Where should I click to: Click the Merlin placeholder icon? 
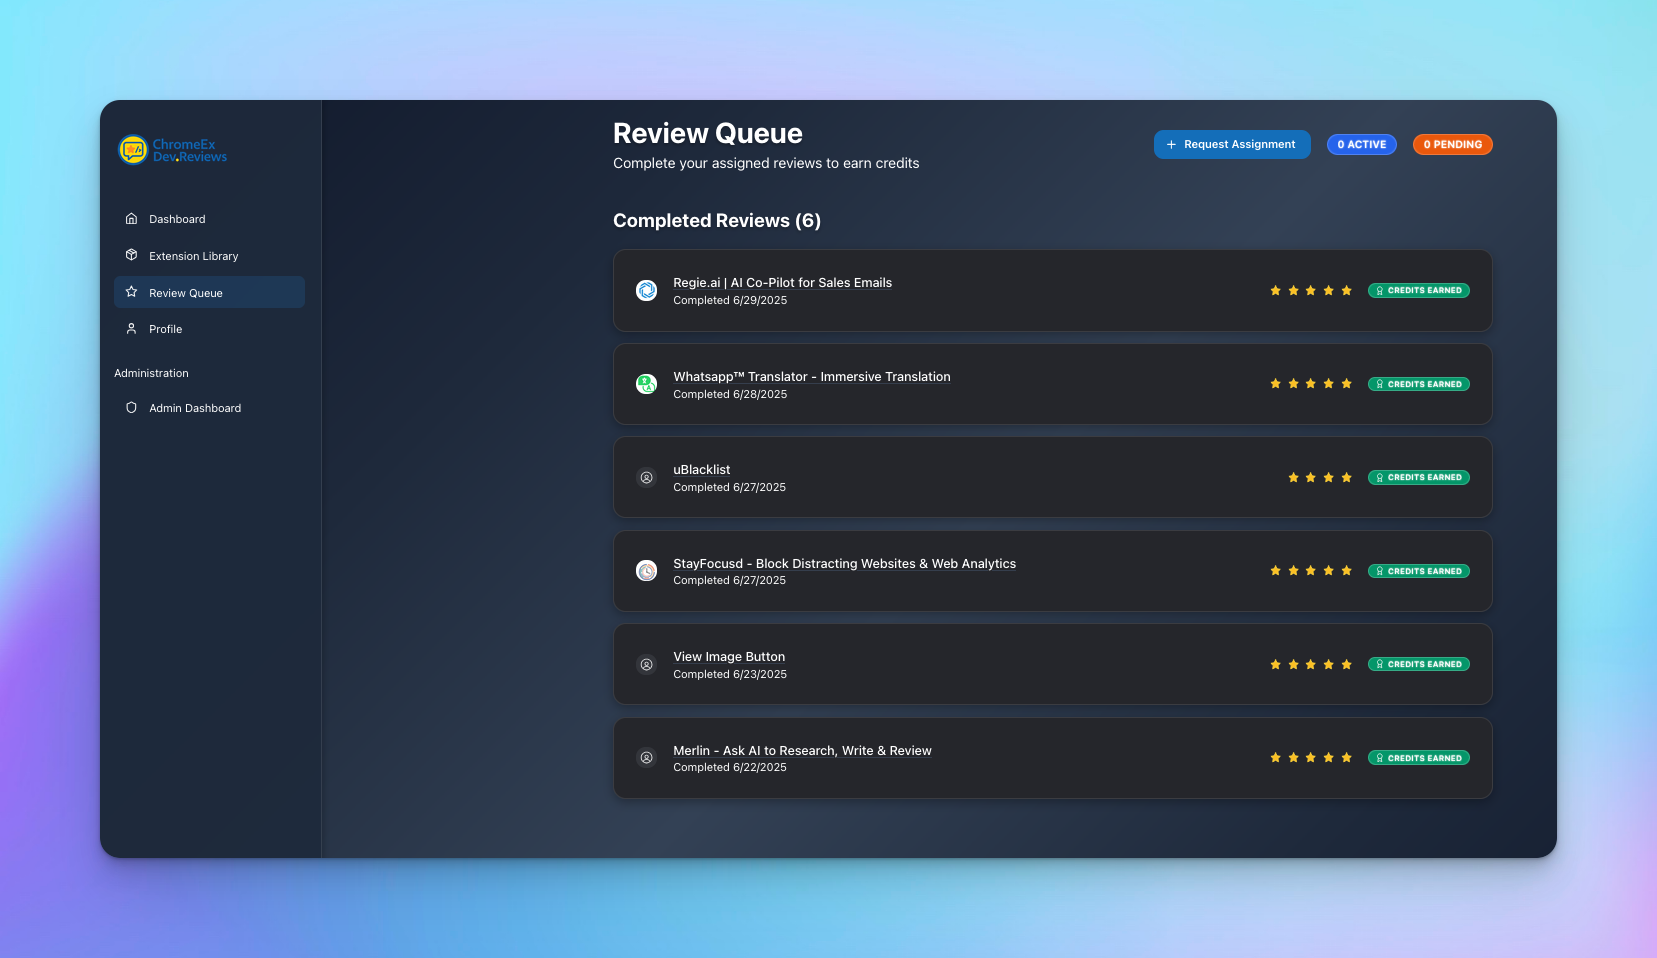pyautogui.click(x=647, y=758)
